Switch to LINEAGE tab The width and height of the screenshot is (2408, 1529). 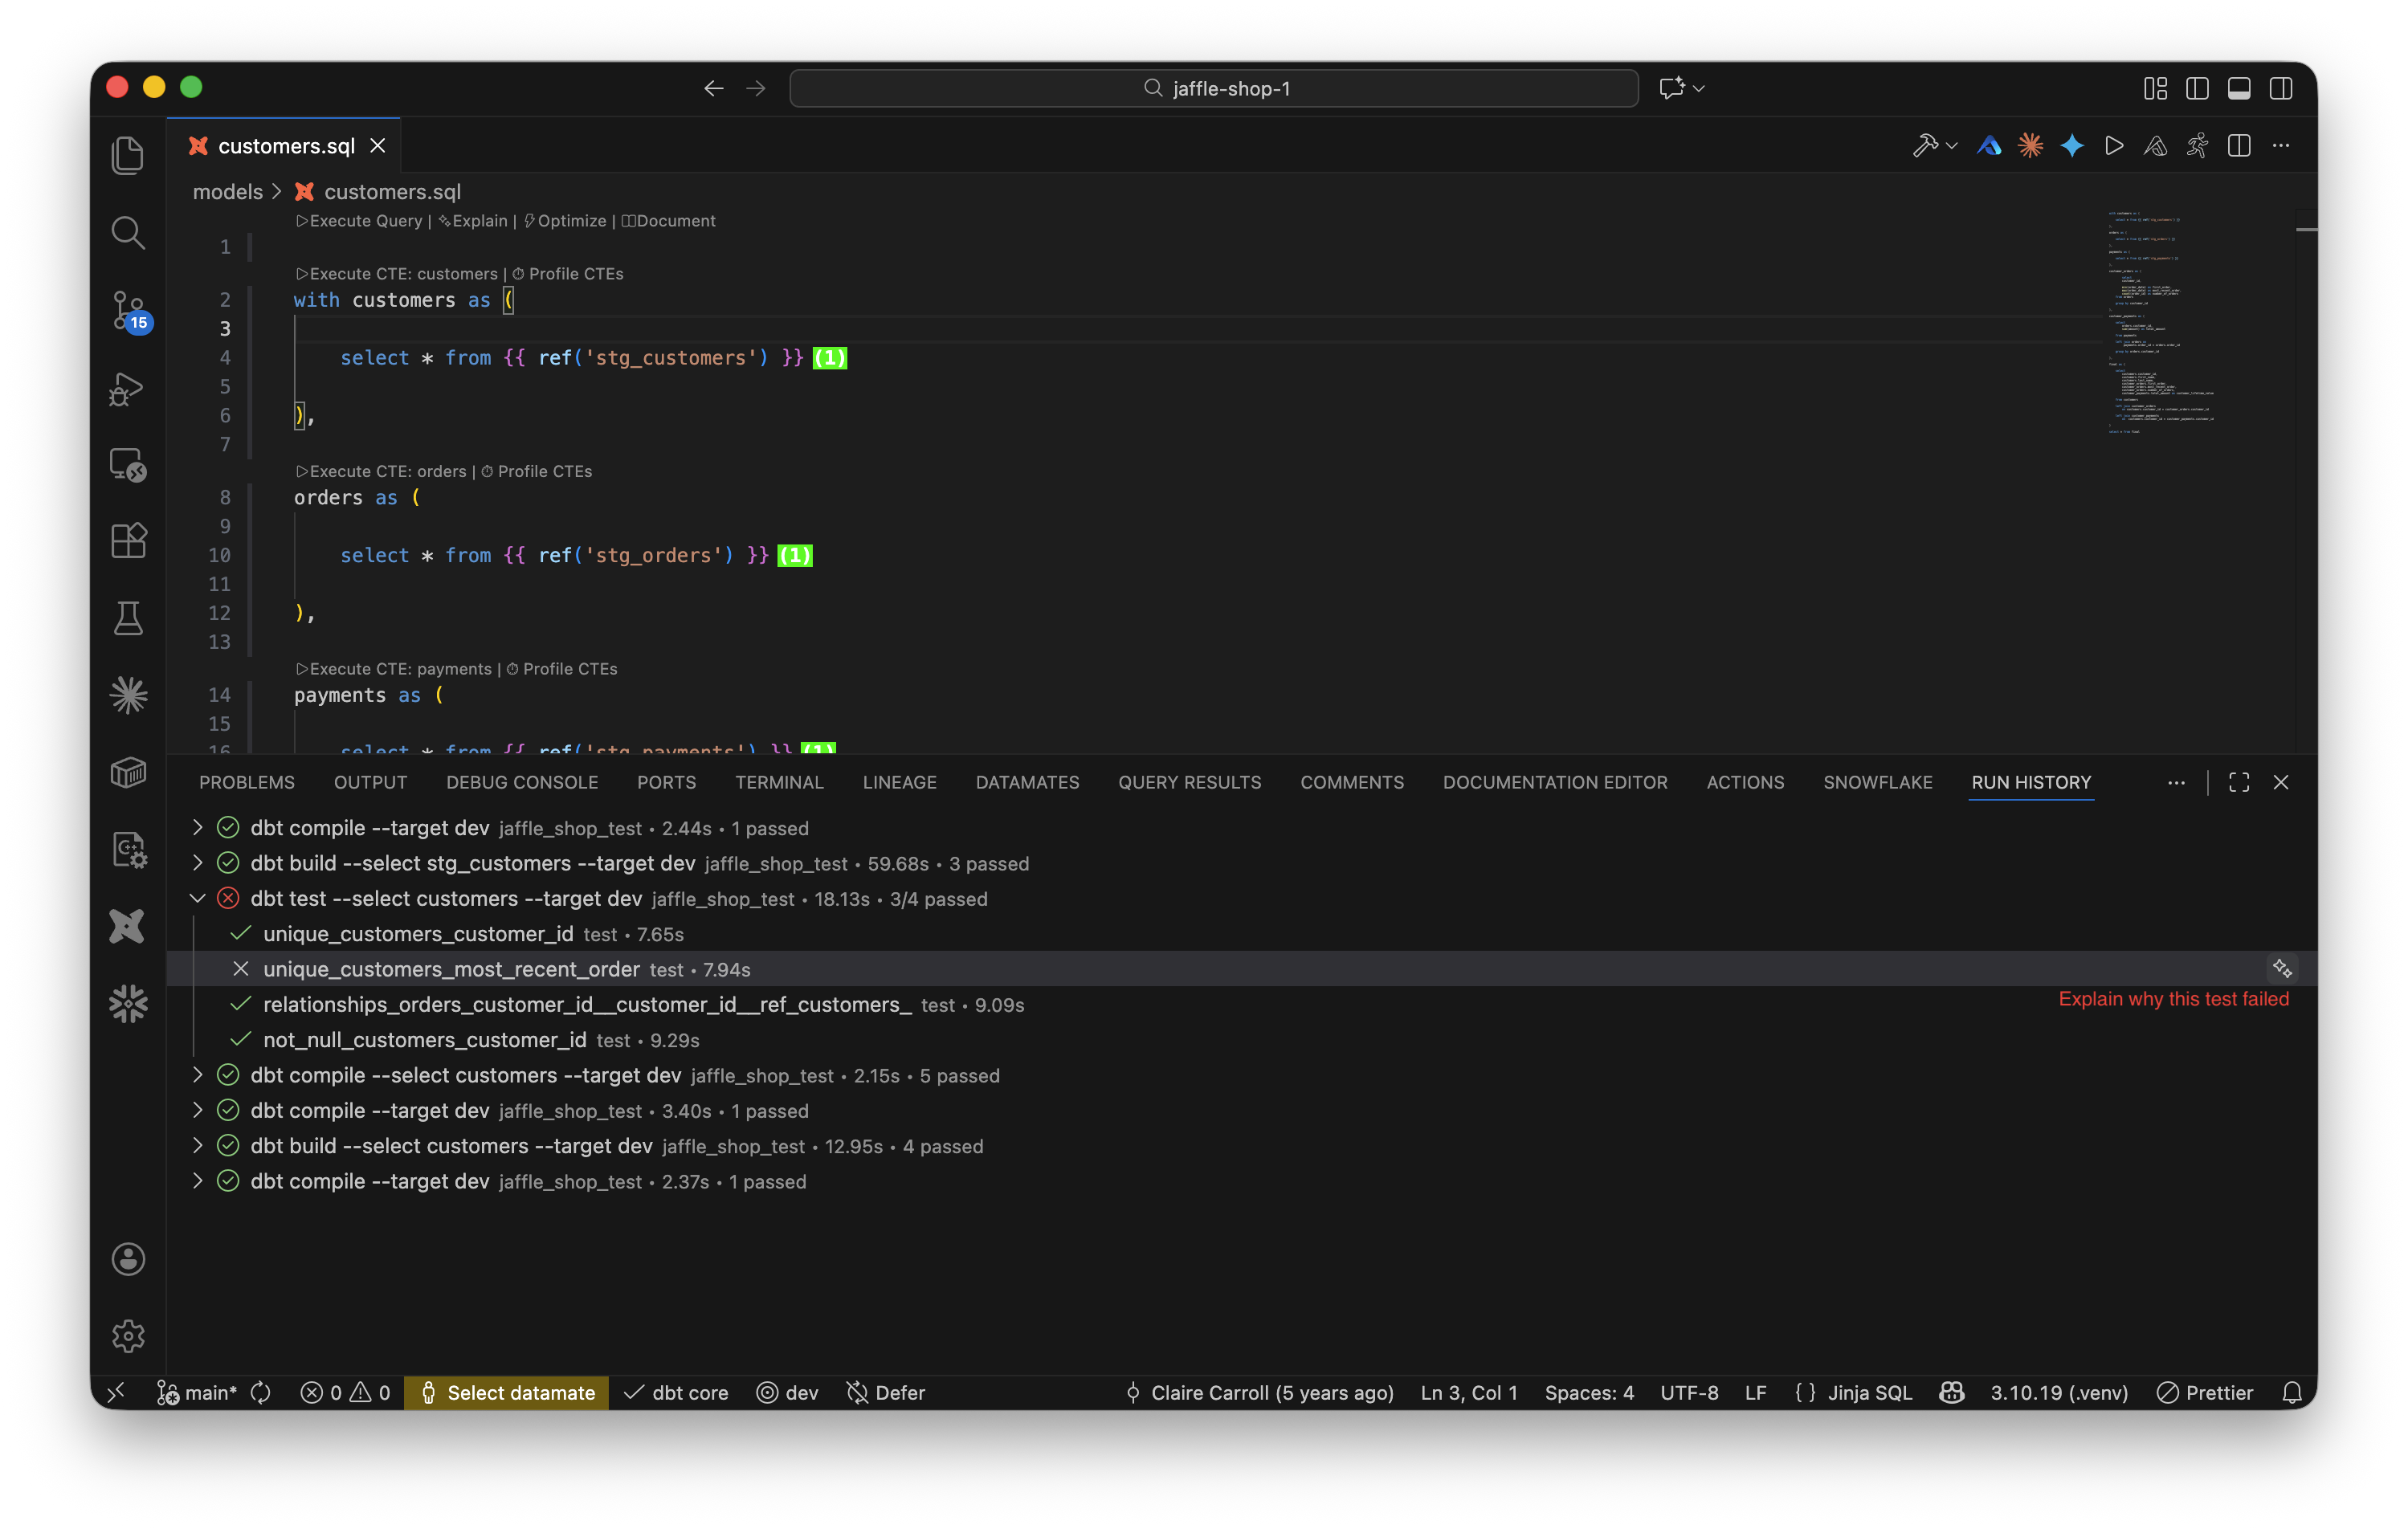coord(899,782)
